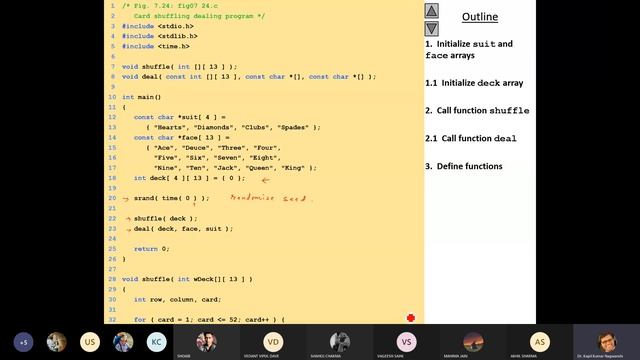Click the Hearts, Diamonds, Clubs, Spades initializer line
The height and width of the screenshot is (360, 640).
tap(233, 128)
